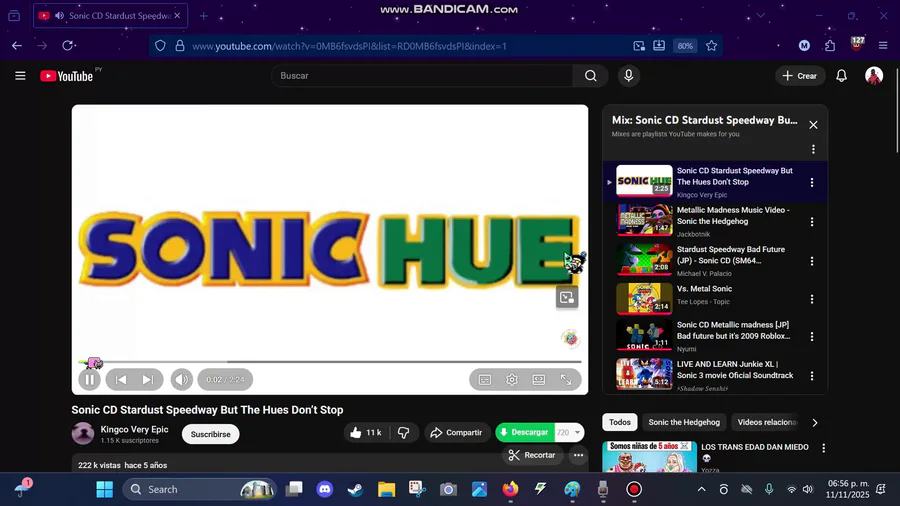Open options for Metallic Madness Music Video item
900x506 pixels.
(812, 221)
